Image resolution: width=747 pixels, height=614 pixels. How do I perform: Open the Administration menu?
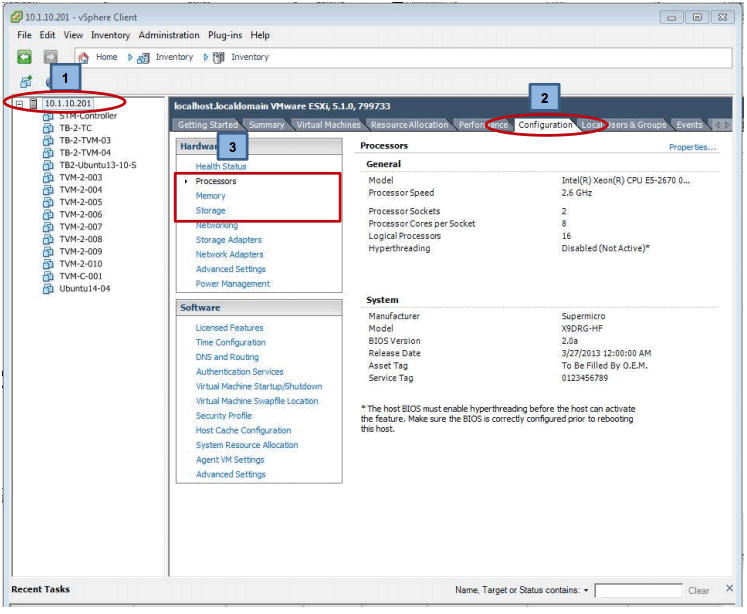click(169, 35)
